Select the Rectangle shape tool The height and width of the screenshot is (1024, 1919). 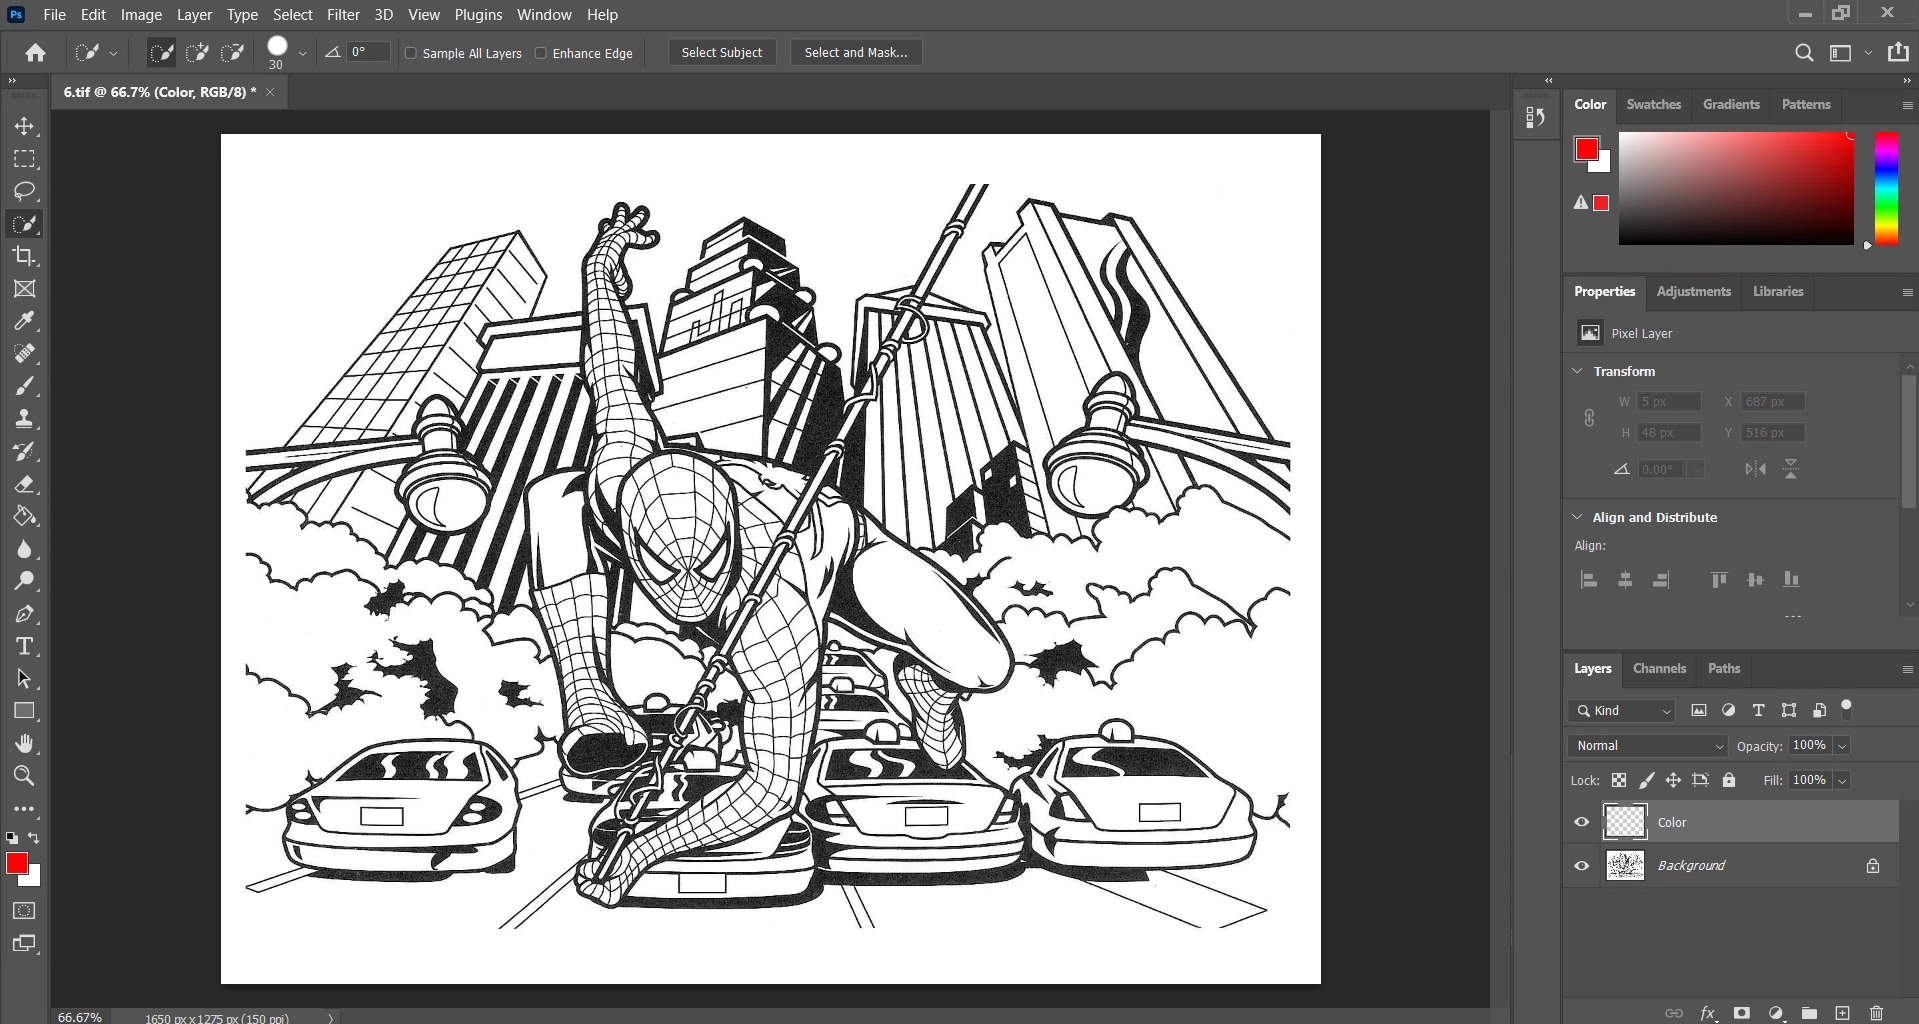point(24,711)
